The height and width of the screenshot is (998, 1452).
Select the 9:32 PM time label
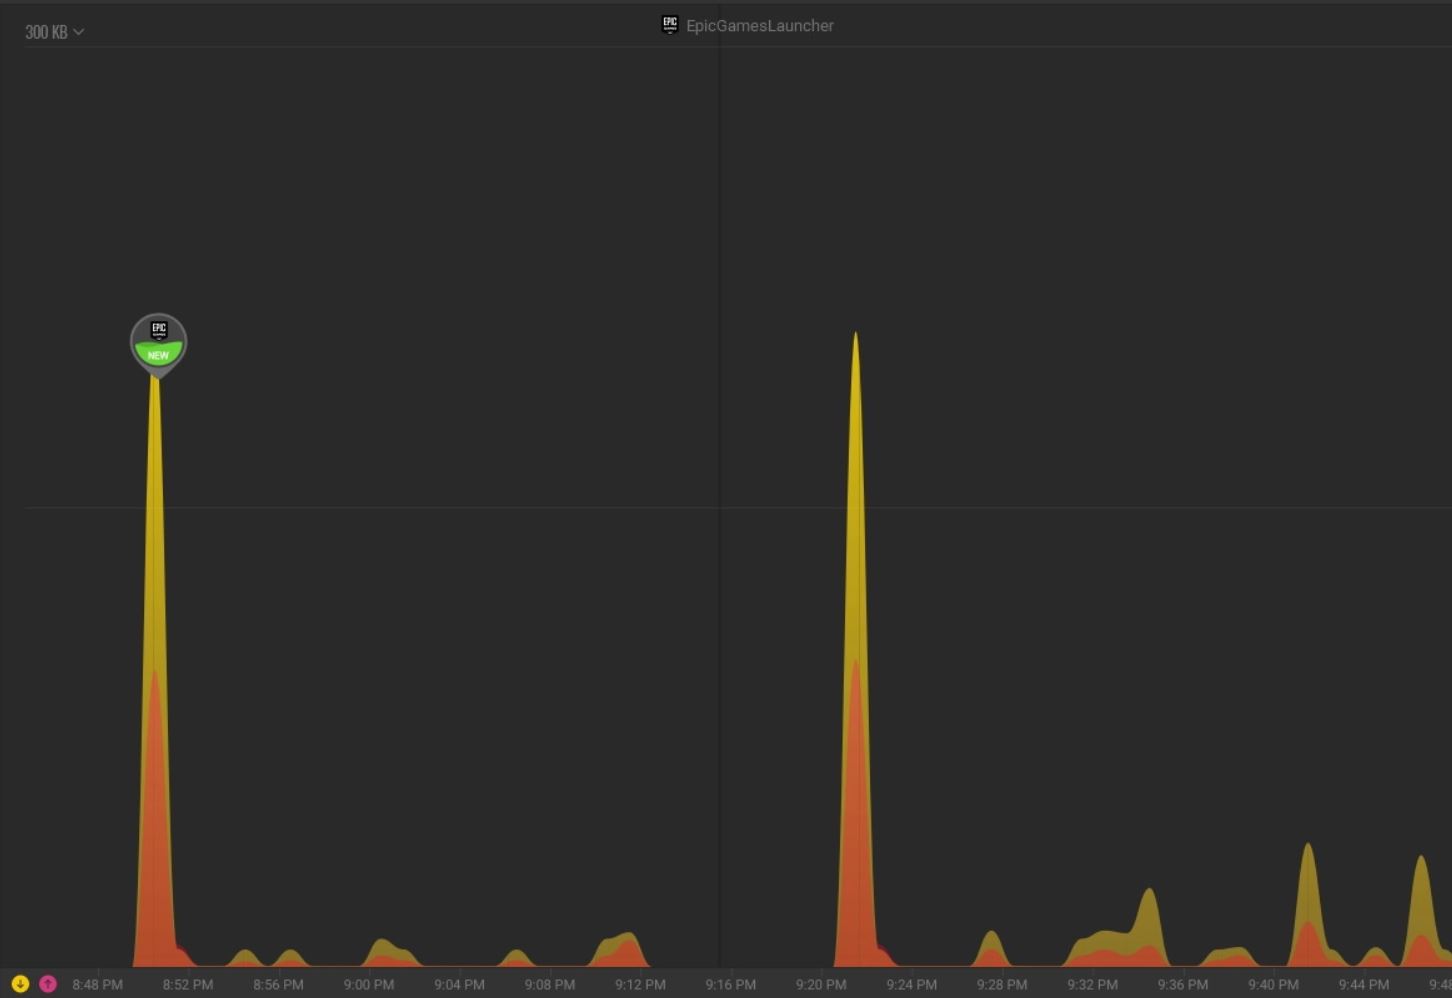[x=1092, y=985]
